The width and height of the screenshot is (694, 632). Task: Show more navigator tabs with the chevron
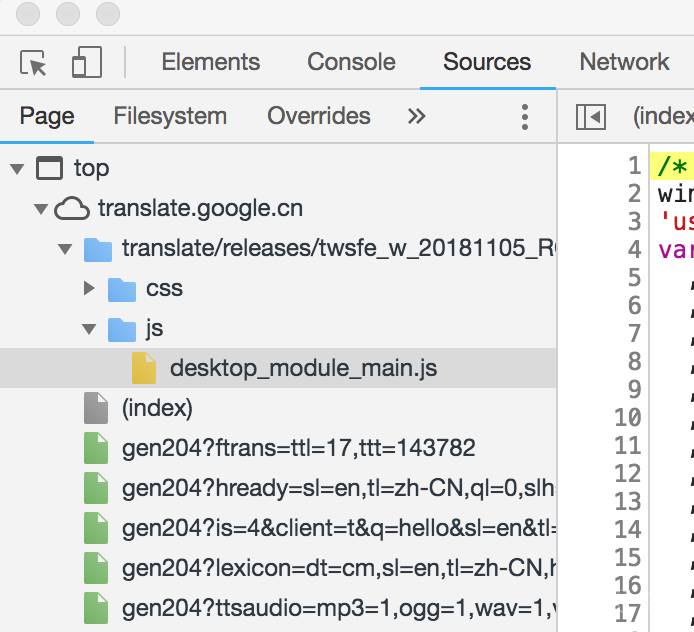pos(416,116)
